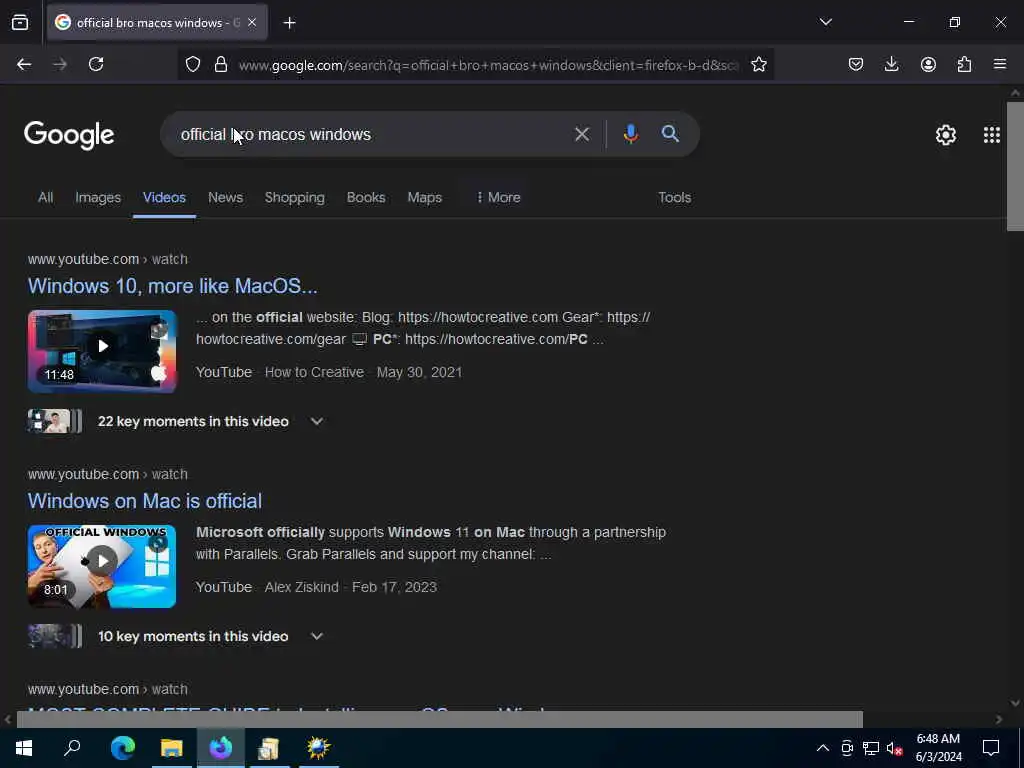
Task: Open Windows notification center
Action: click(x=991, y=748)
